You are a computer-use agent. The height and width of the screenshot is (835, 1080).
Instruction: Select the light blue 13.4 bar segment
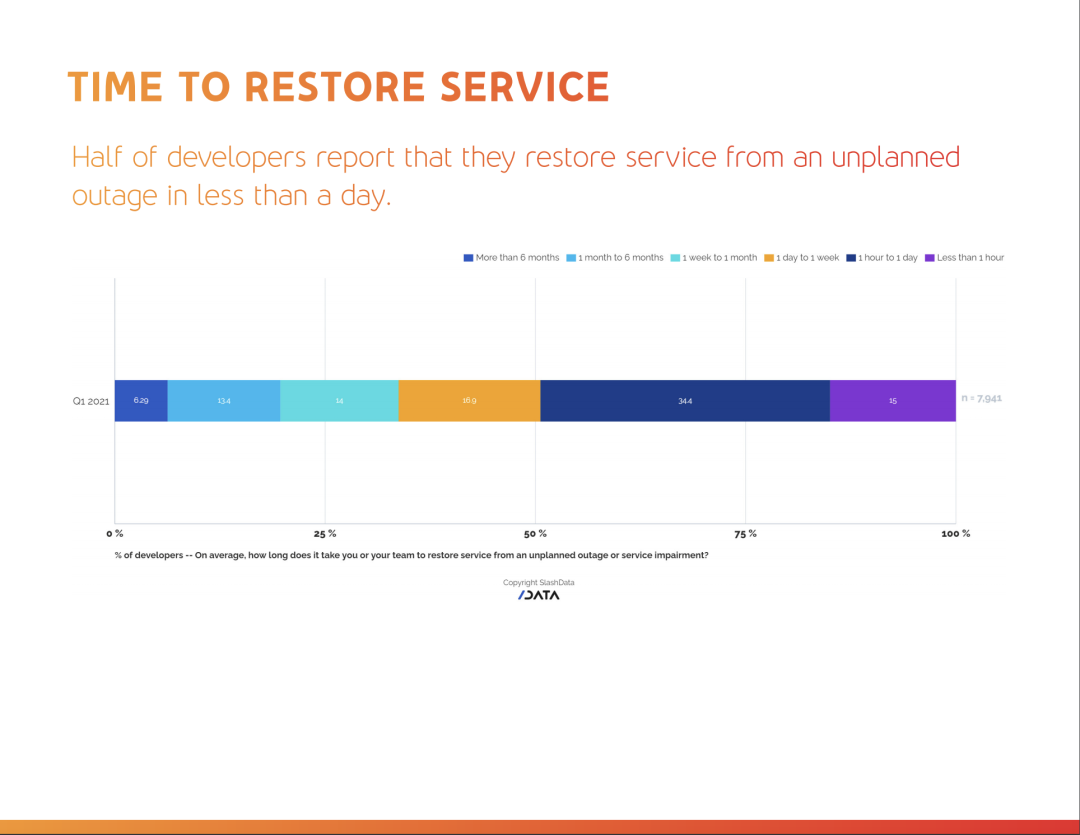click(x=224, y=400)
